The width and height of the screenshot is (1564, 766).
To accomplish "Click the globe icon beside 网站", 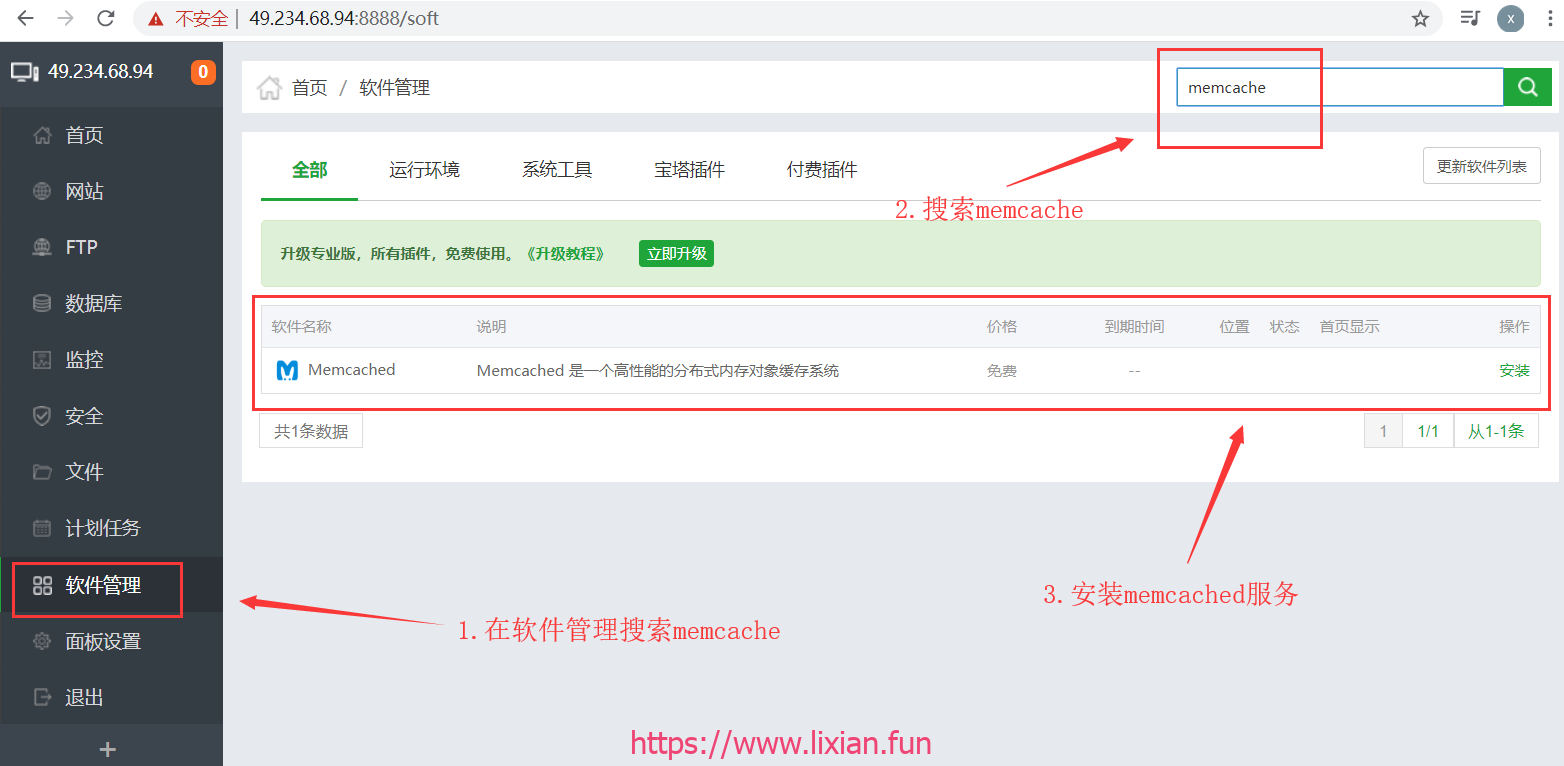I will pyautogui.click(x=42, y=191).
